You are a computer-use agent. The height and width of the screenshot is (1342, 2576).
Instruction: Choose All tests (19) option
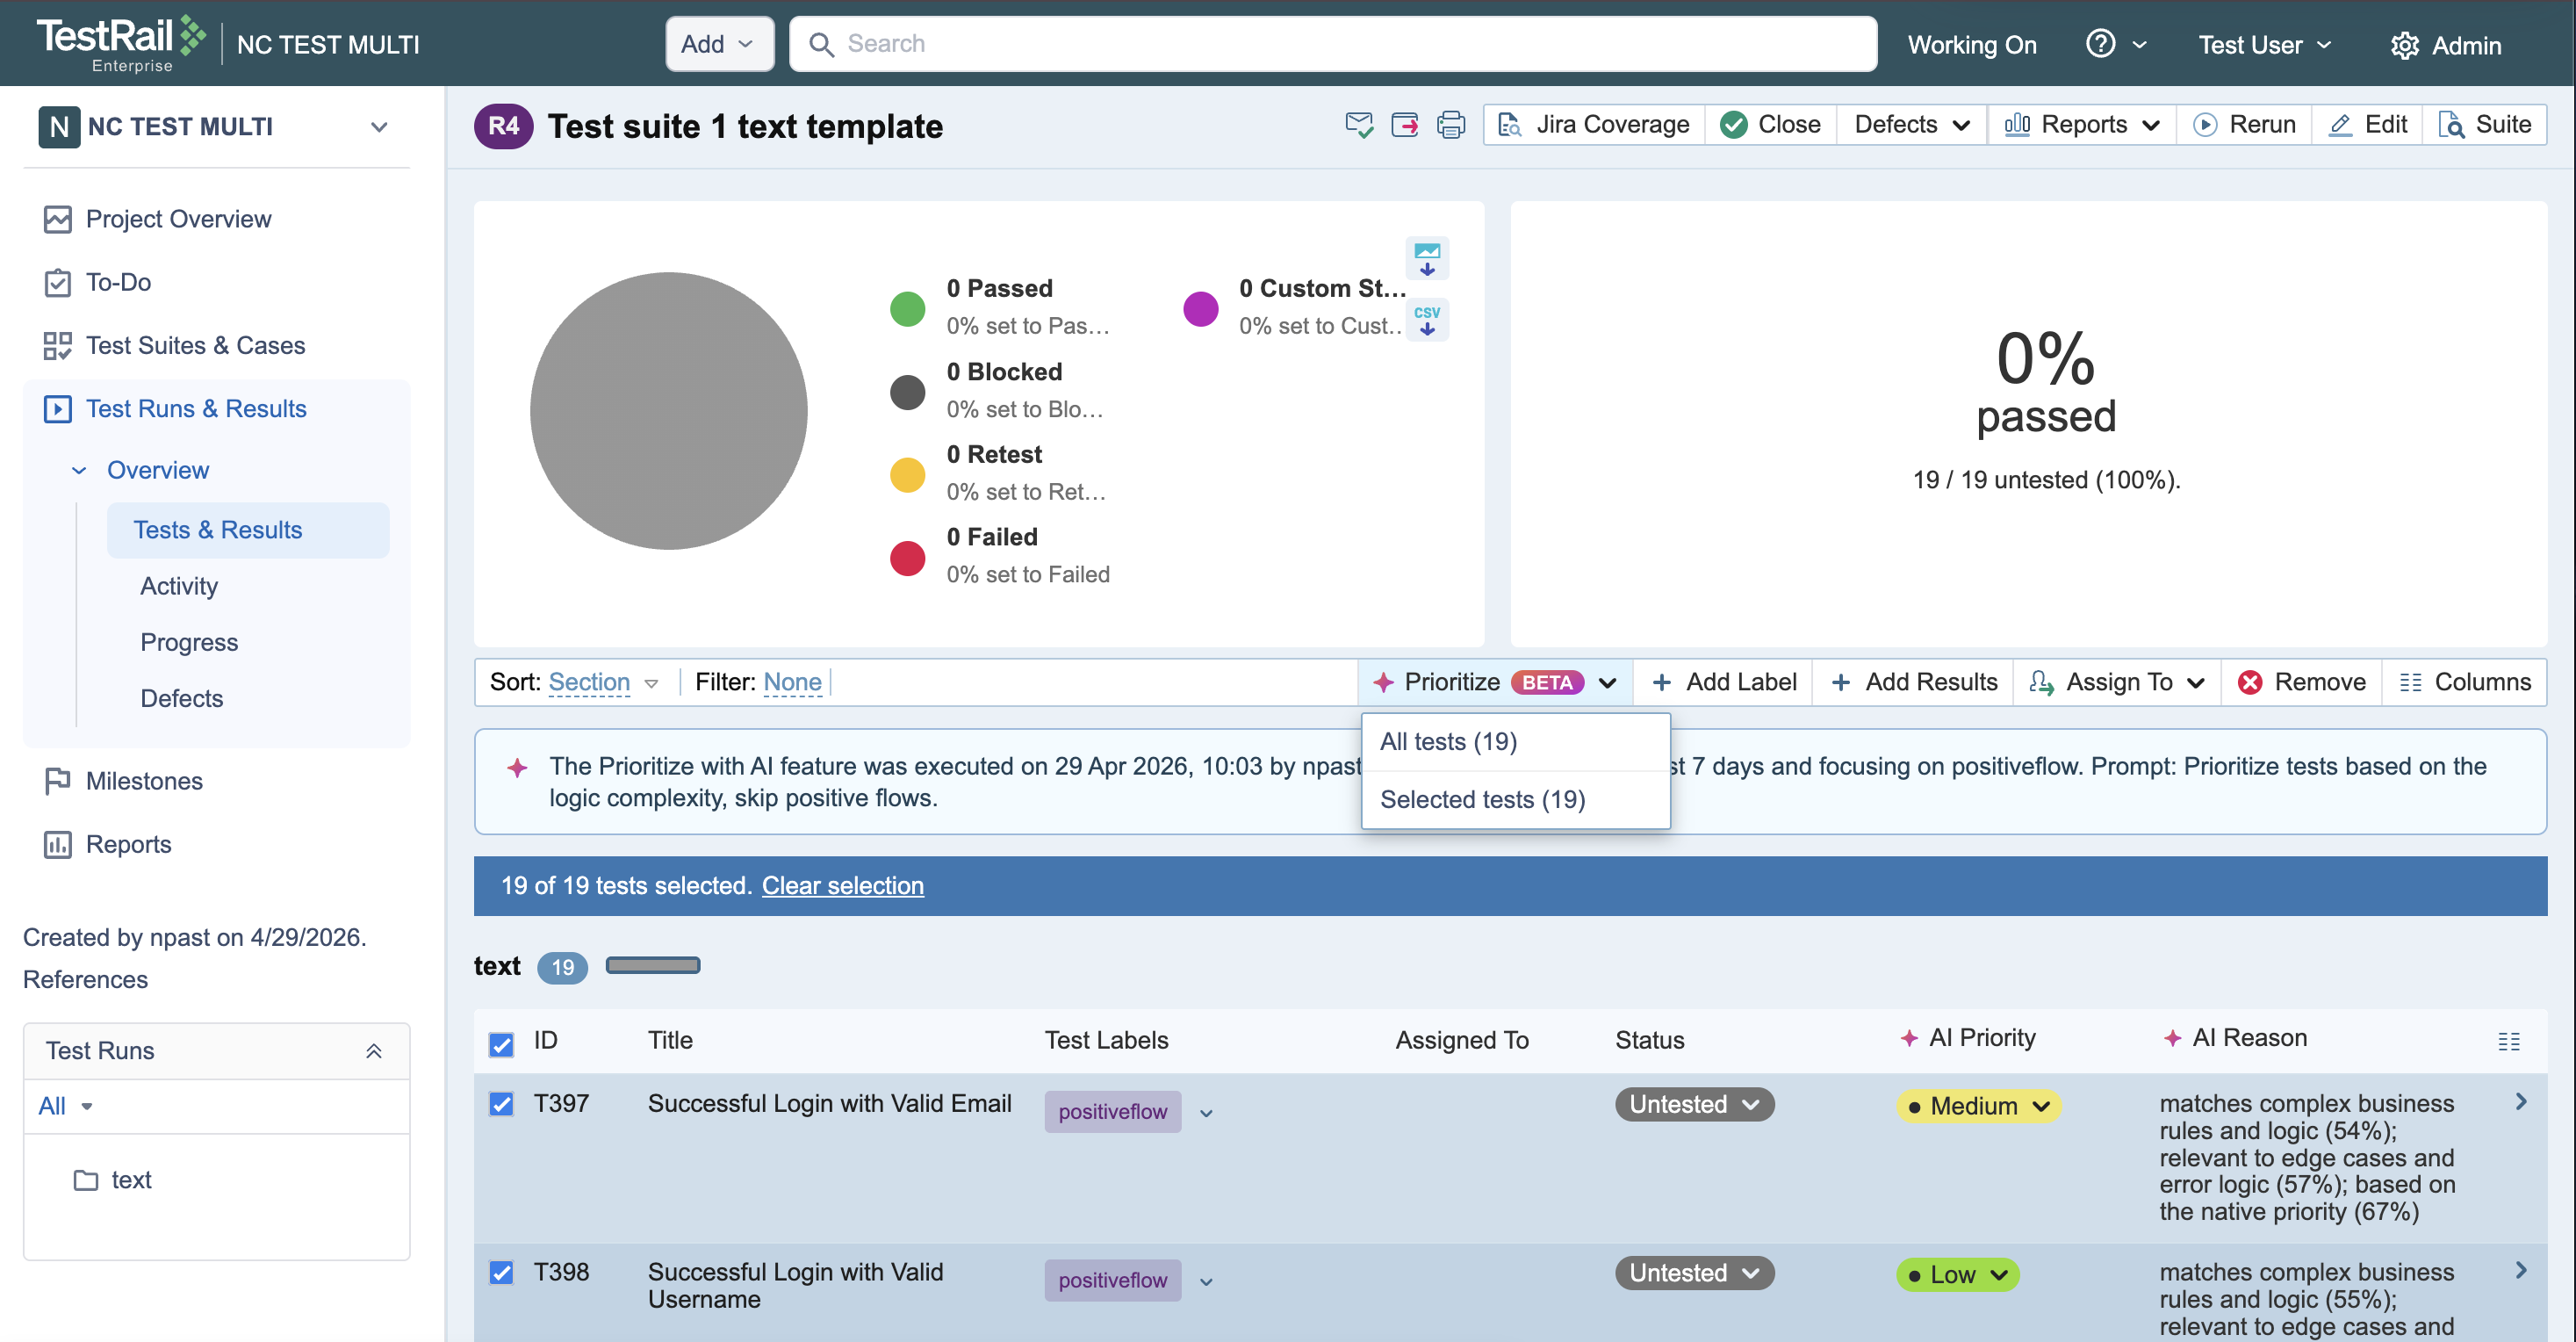click(x=1515, y=742)
